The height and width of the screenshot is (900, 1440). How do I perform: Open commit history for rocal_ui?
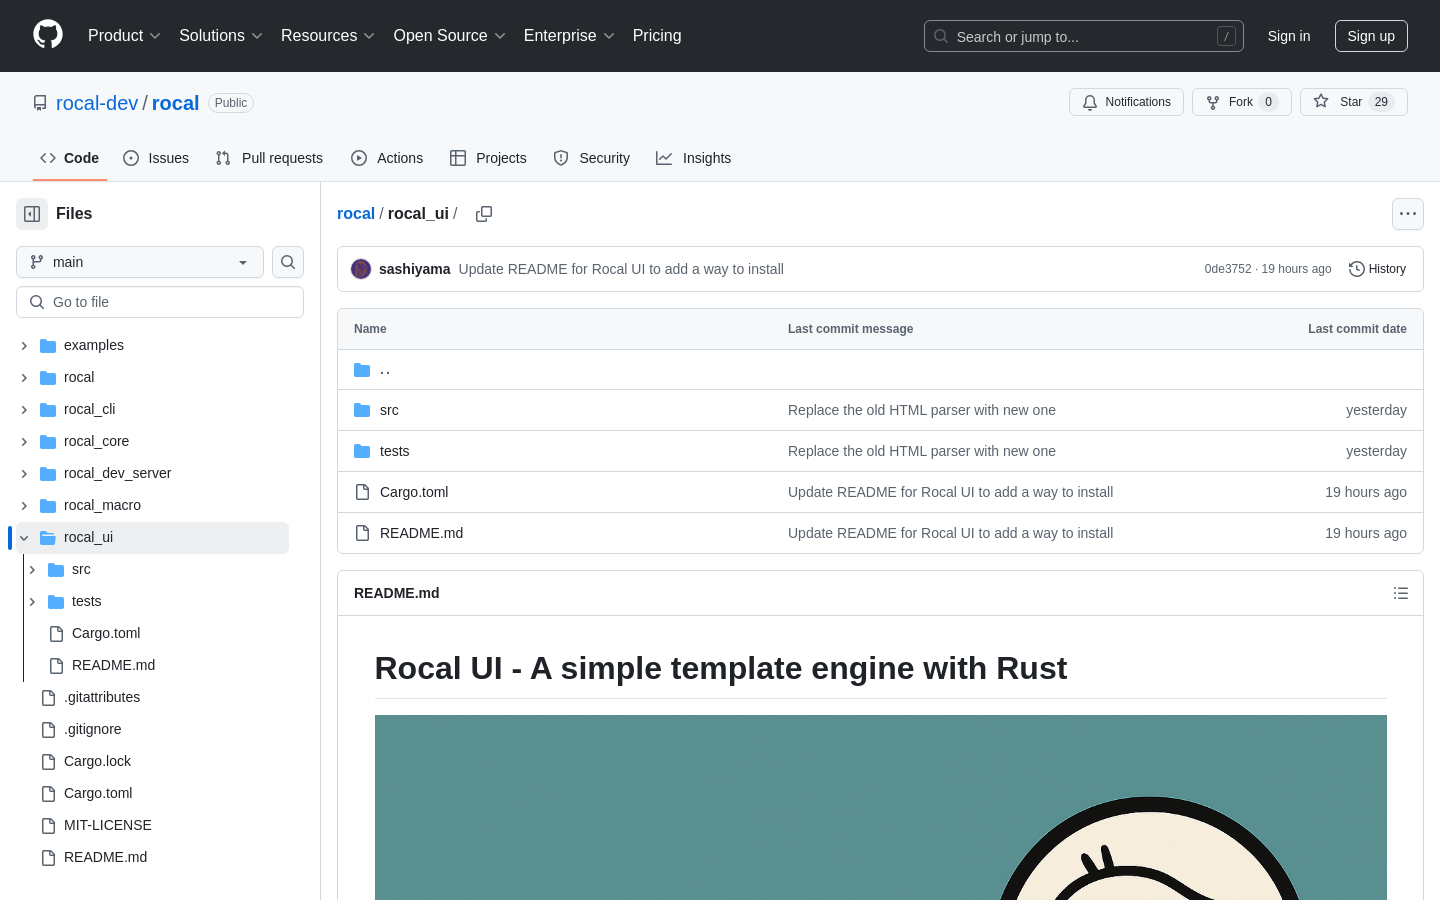(1377, 269)
